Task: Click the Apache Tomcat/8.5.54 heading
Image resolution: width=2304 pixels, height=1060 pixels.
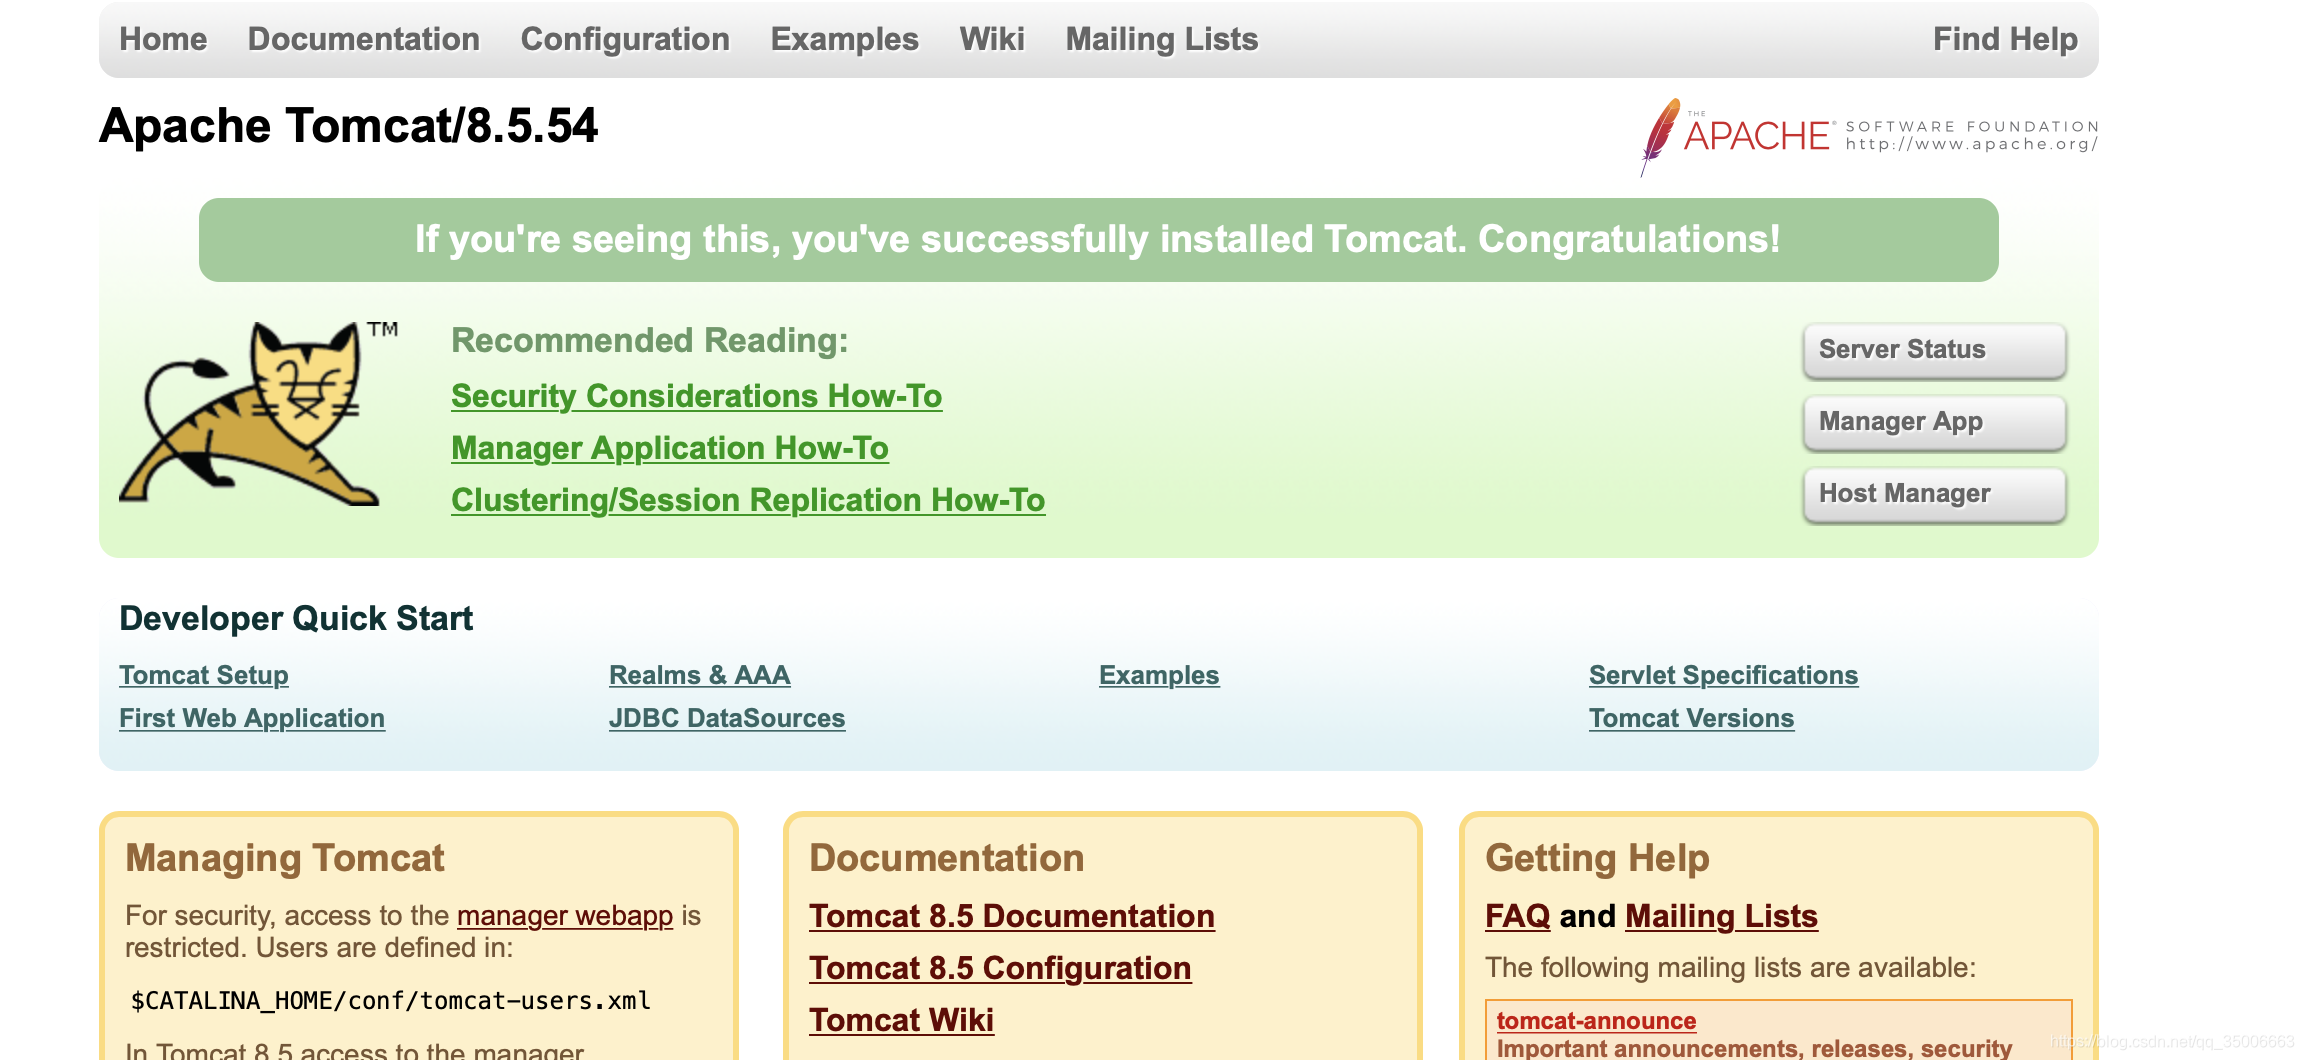Action: (x=348, y=126)
